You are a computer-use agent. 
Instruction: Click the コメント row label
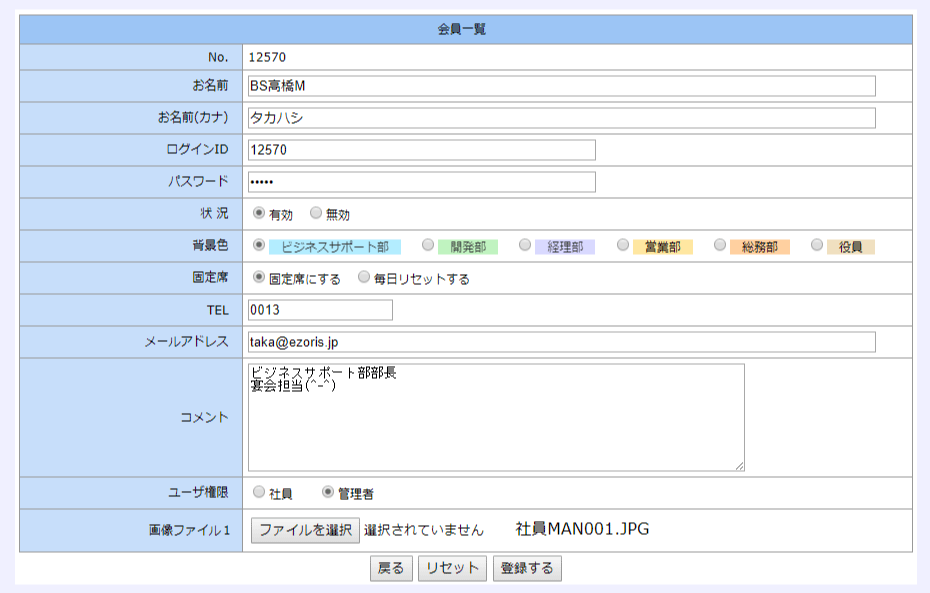pyautogui.click(x=205, y=417)
